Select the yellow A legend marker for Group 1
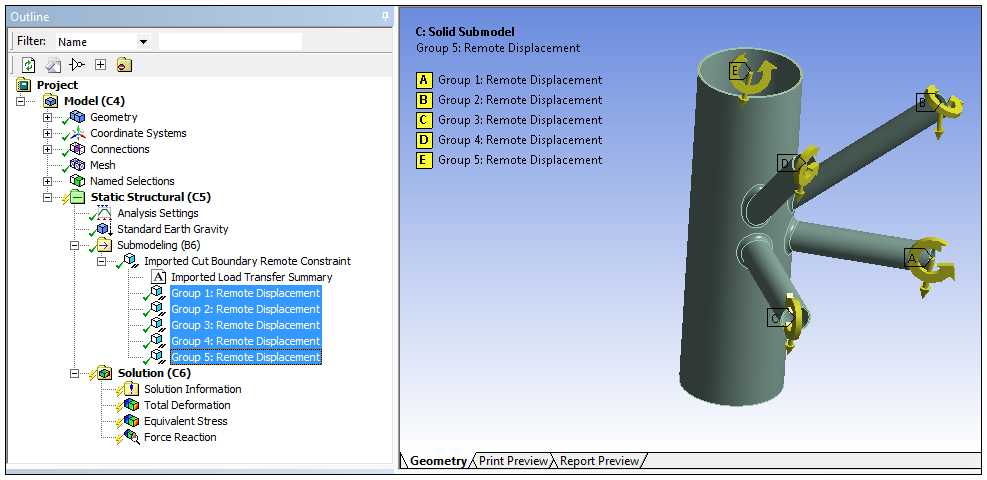The image size is (987, 480). pyautogui.click(x=424, y=80)
